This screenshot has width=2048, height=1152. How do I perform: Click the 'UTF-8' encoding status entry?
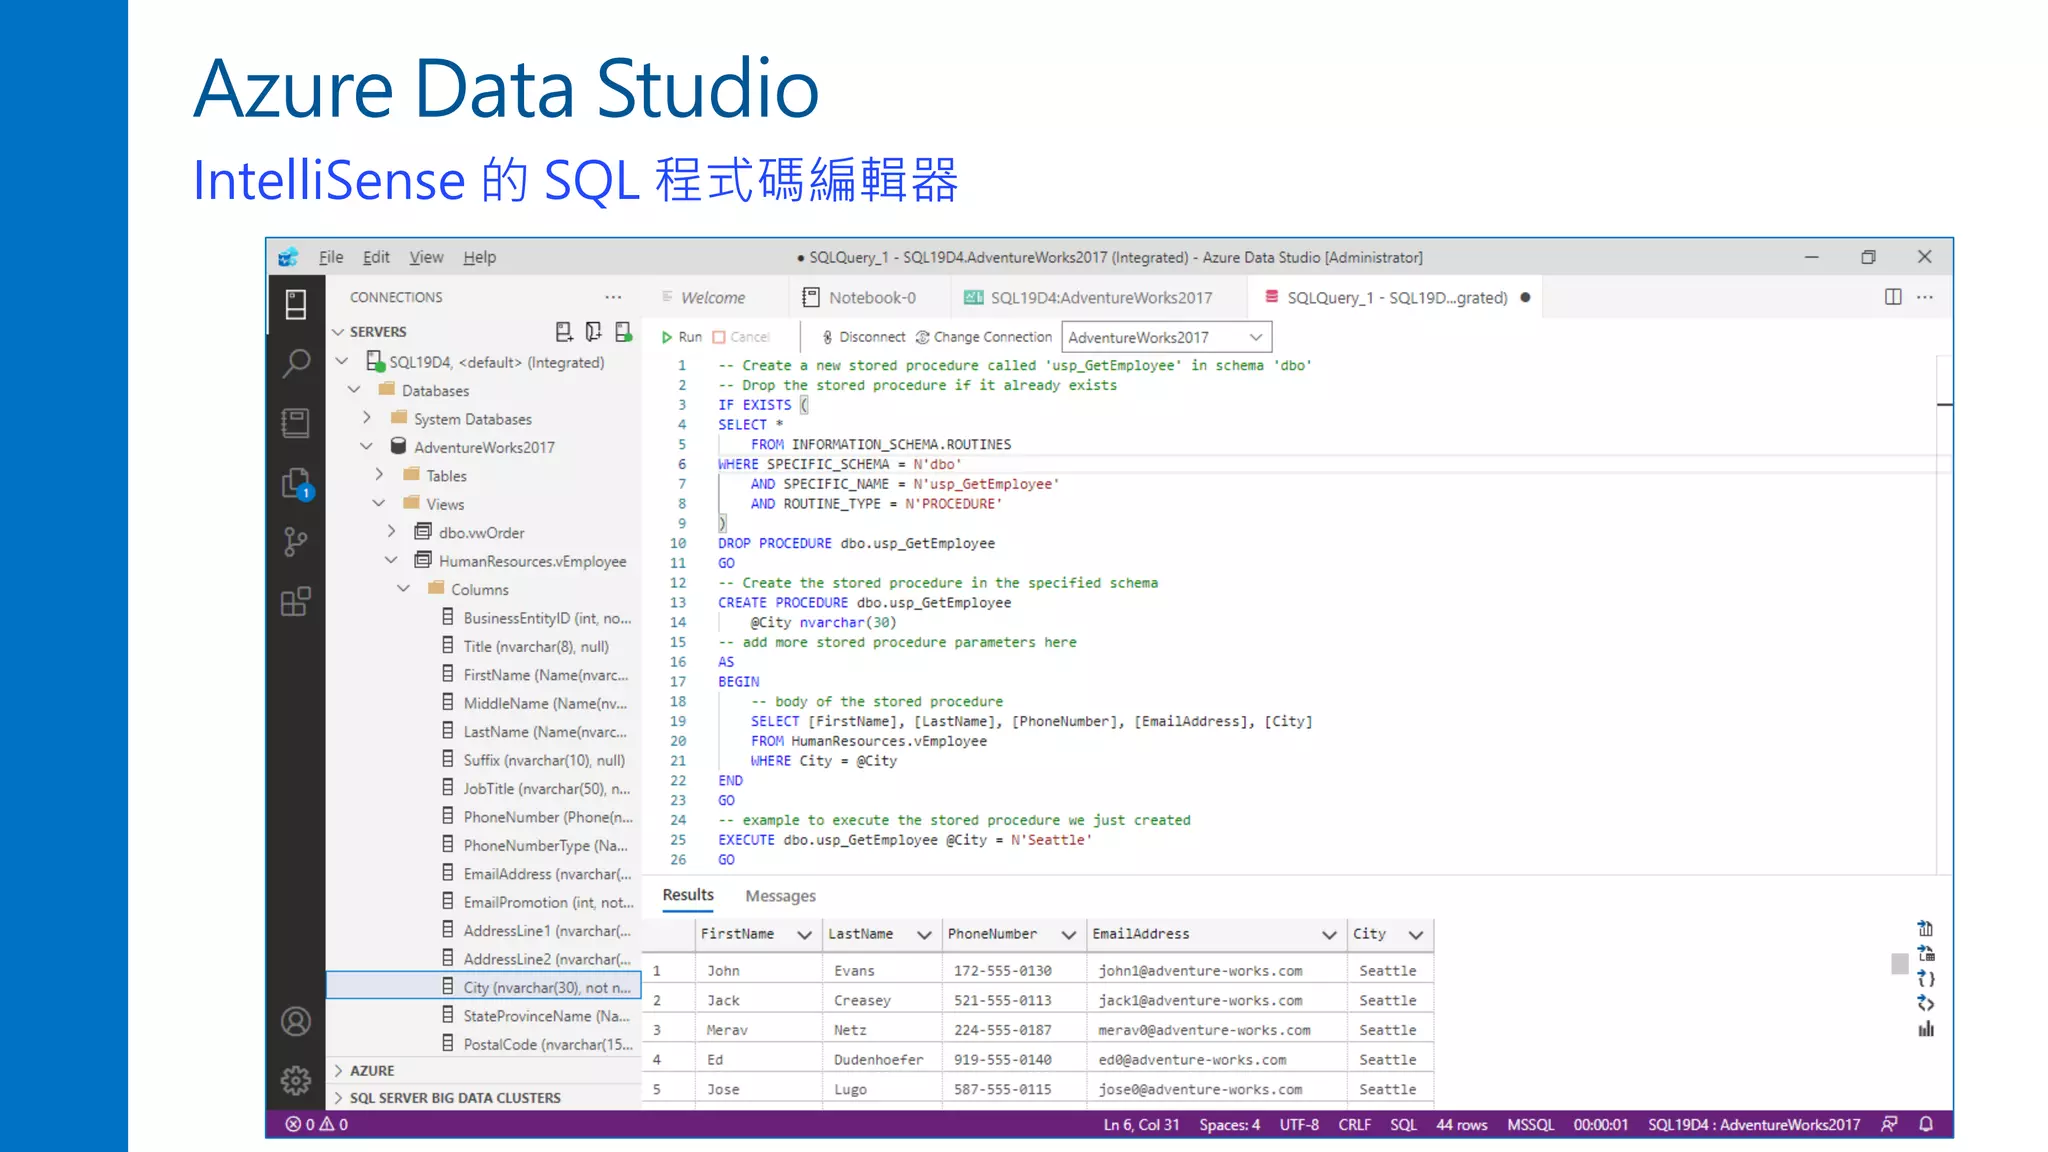coord(1299,1125)
